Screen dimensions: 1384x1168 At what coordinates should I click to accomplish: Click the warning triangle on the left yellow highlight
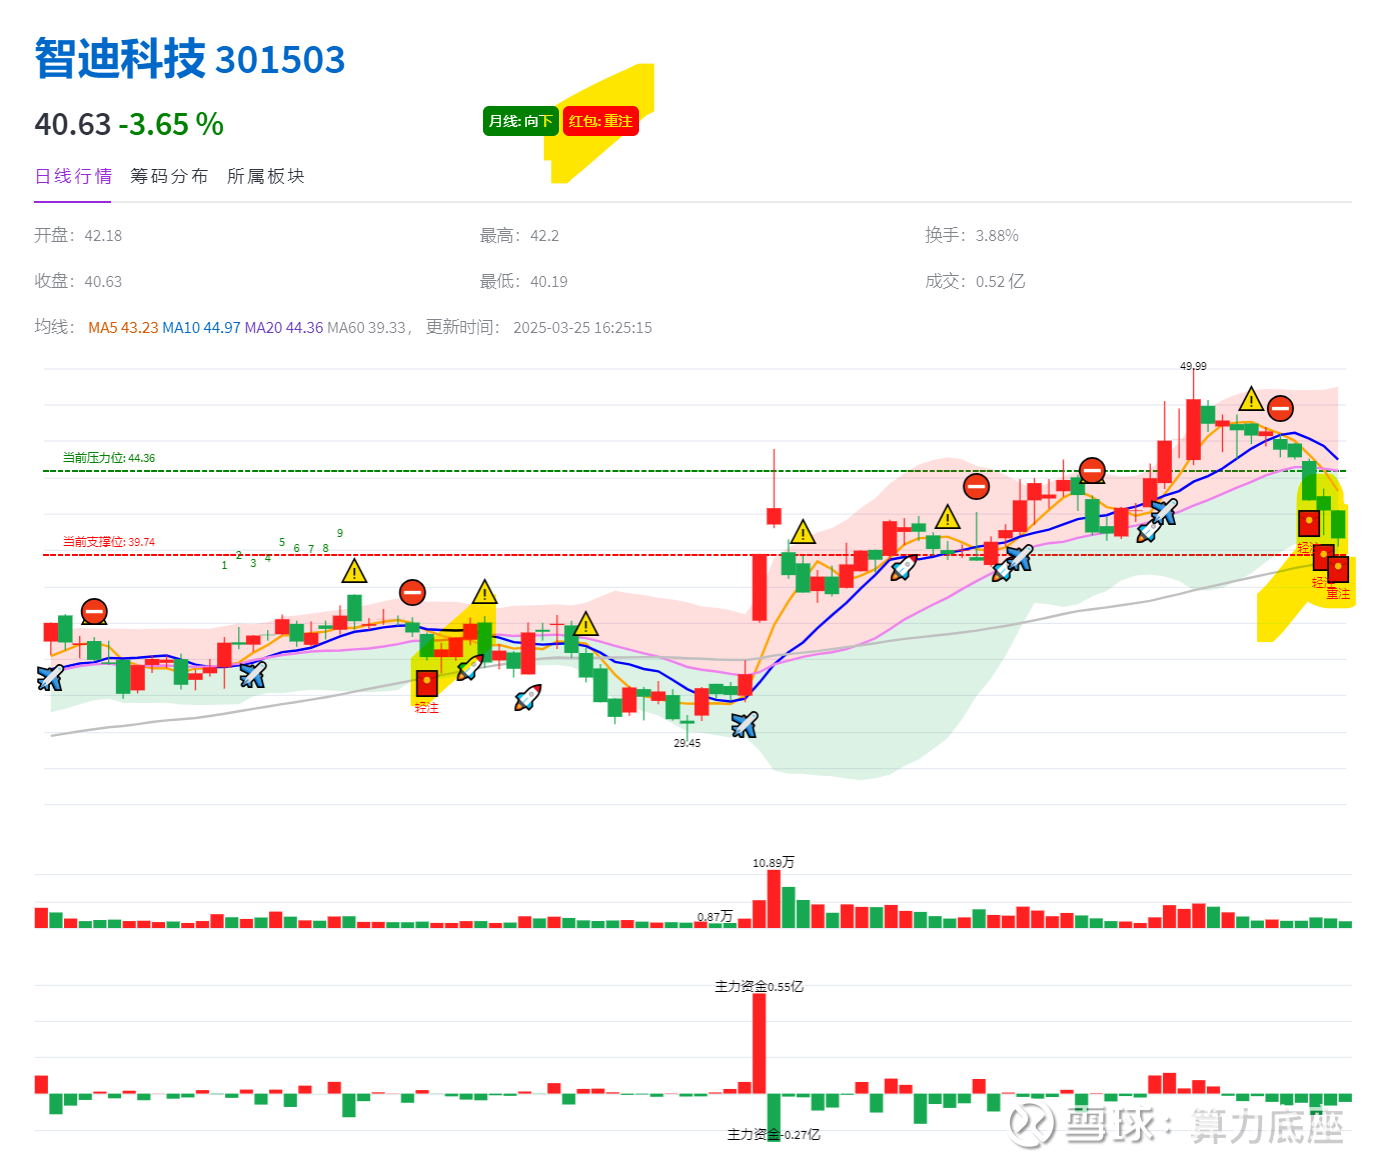pyautogui.click(x=484, y=591)
